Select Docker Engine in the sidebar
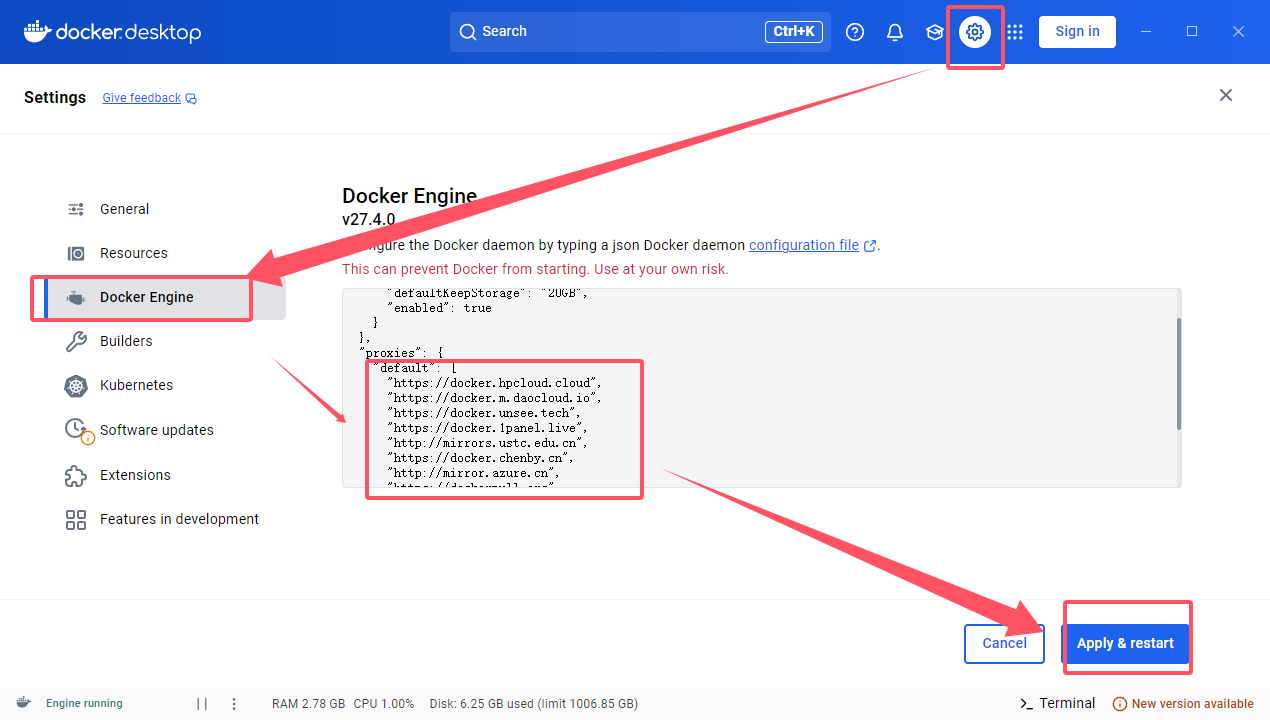The height and width of the screenshot is (720, 1270). (x=165, y=297)
